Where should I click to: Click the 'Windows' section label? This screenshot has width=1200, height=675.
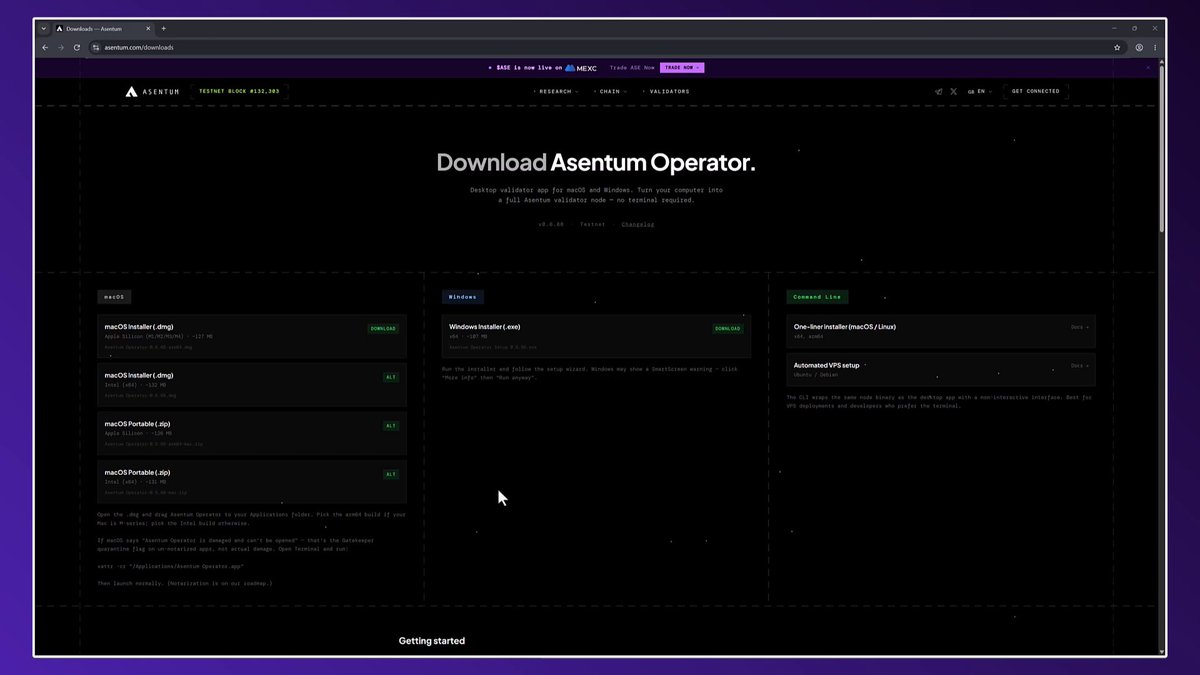[463, 297]
